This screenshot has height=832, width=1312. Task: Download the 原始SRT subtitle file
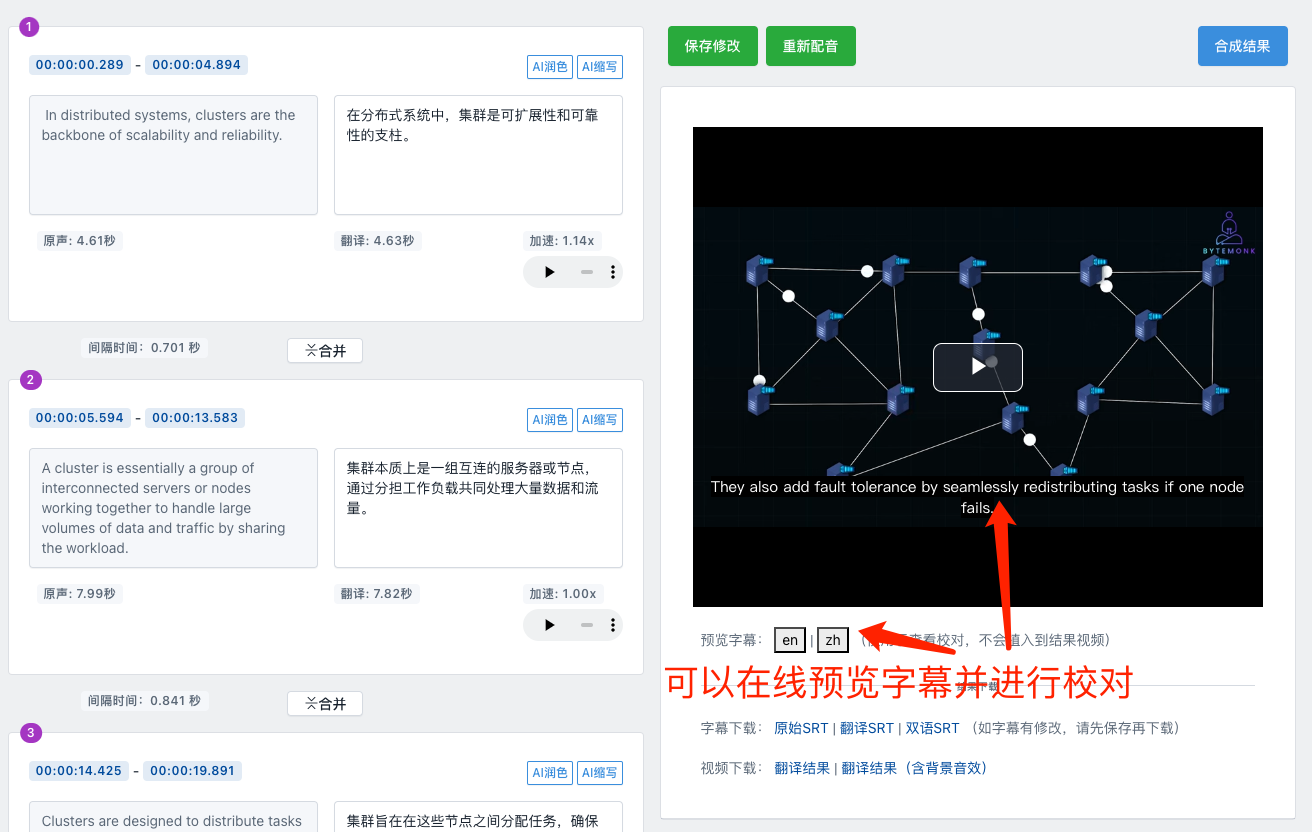tap(801, 728)
